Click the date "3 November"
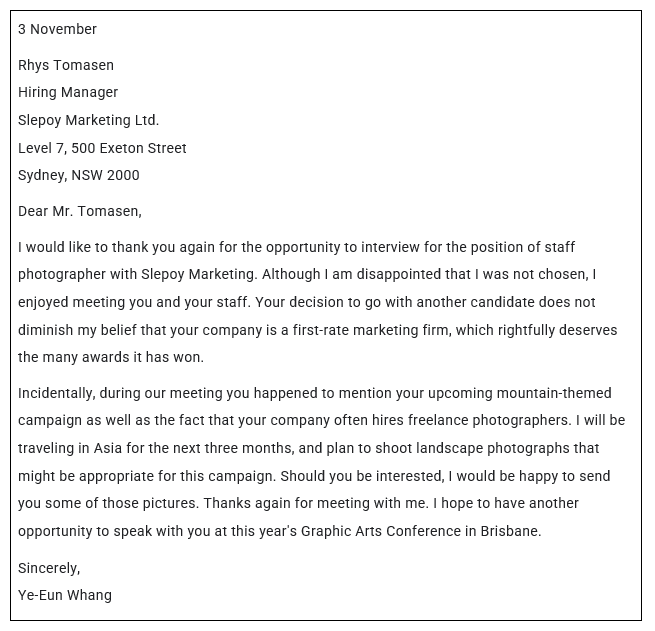This screenshot has height=631, width=655. coord(57,29)
